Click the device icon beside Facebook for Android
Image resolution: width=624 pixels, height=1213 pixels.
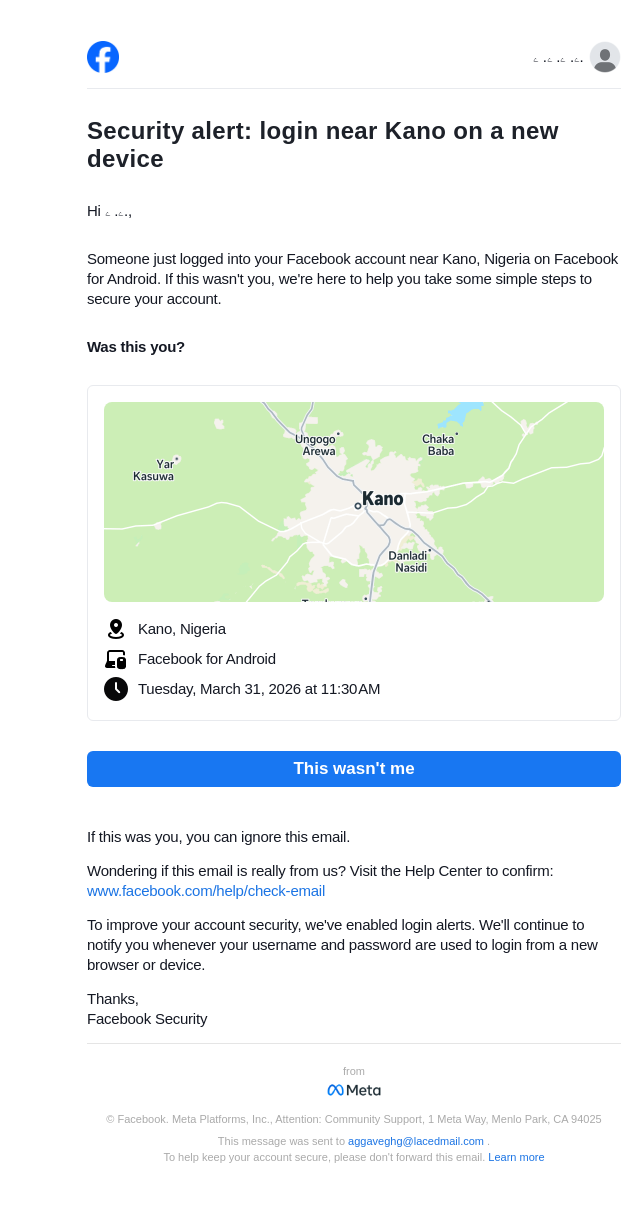[x=116, y=659]
